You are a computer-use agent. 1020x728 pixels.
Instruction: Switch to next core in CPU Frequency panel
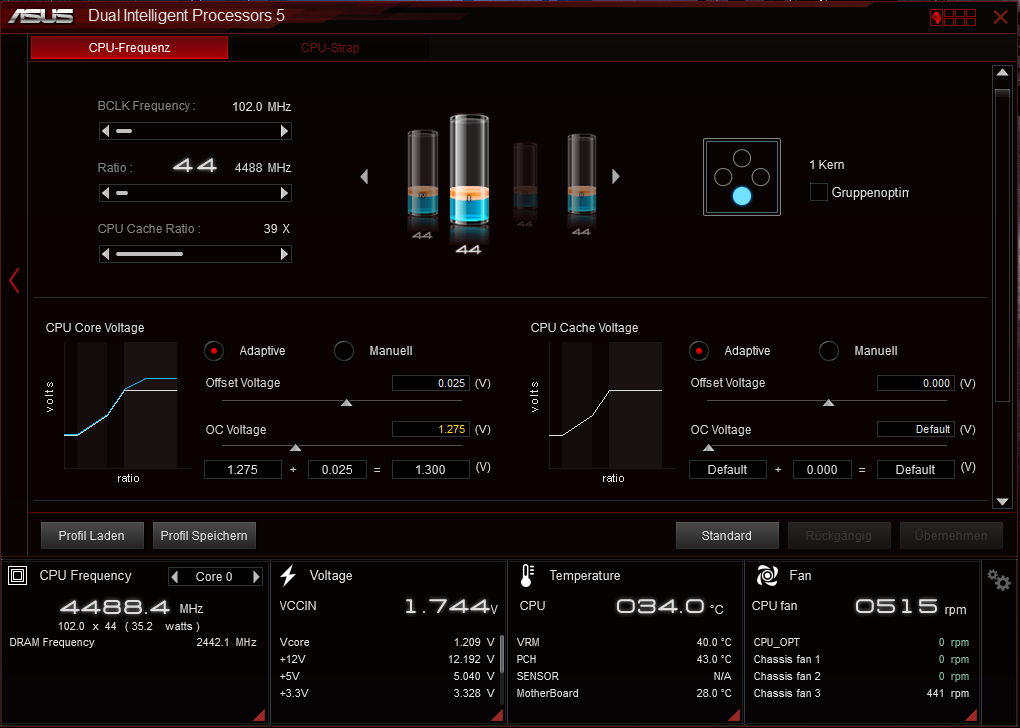coord(256,576)
